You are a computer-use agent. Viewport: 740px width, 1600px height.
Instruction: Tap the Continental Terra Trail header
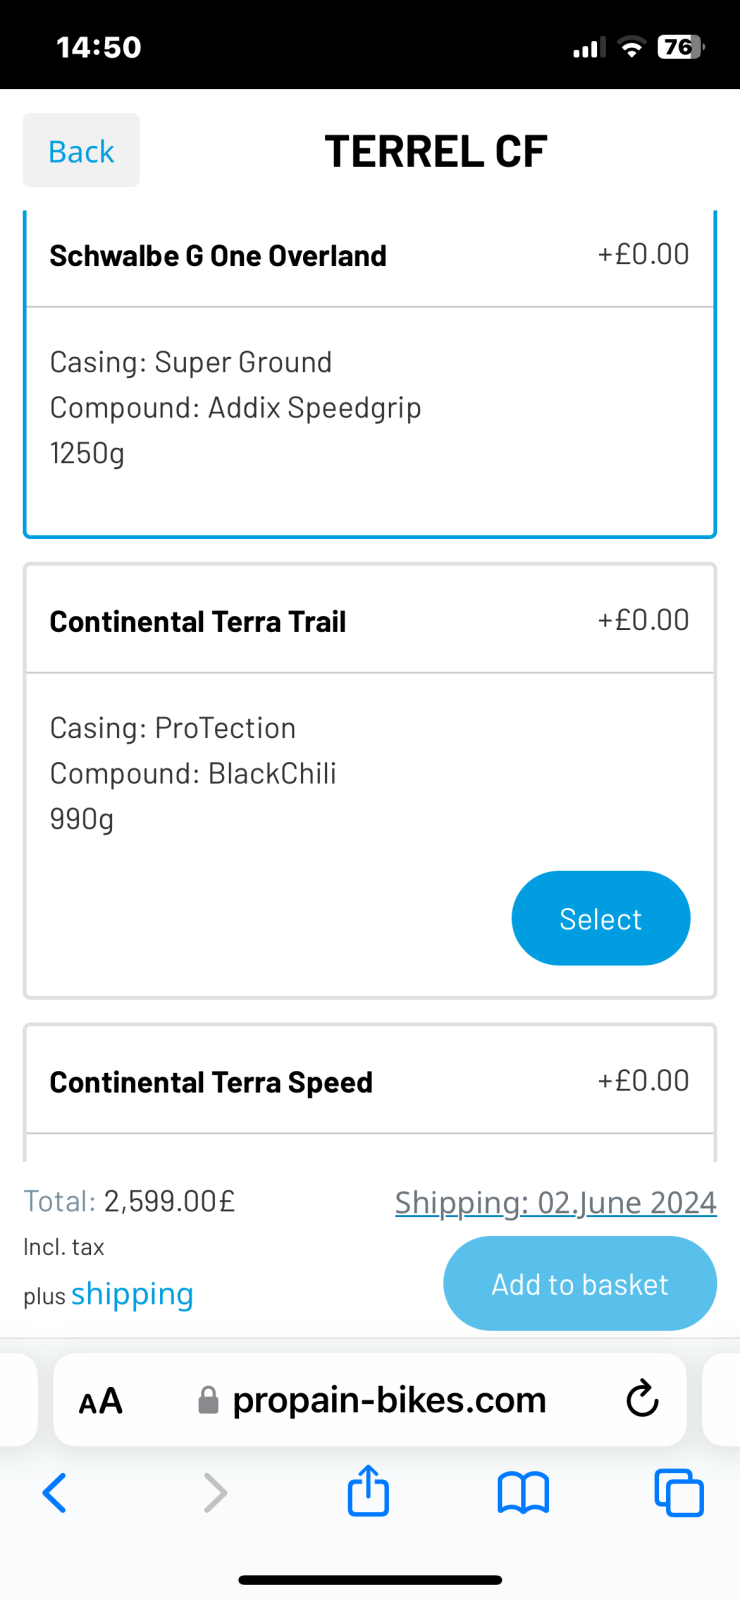198,622
